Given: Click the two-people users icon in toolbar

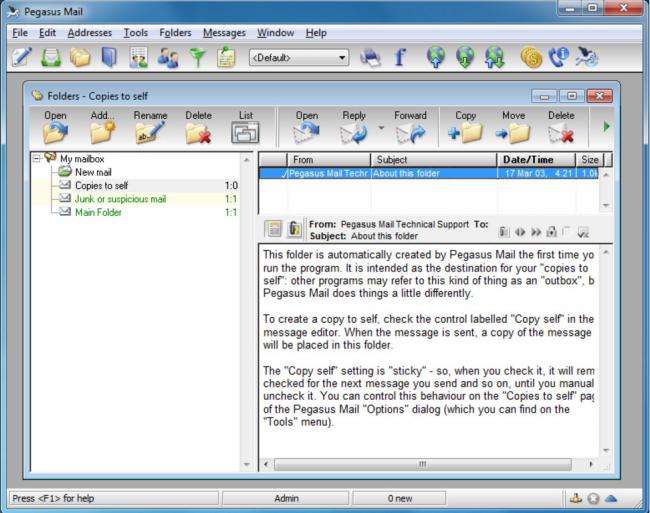Looking at the screenshot, I should tap(168, 57).
